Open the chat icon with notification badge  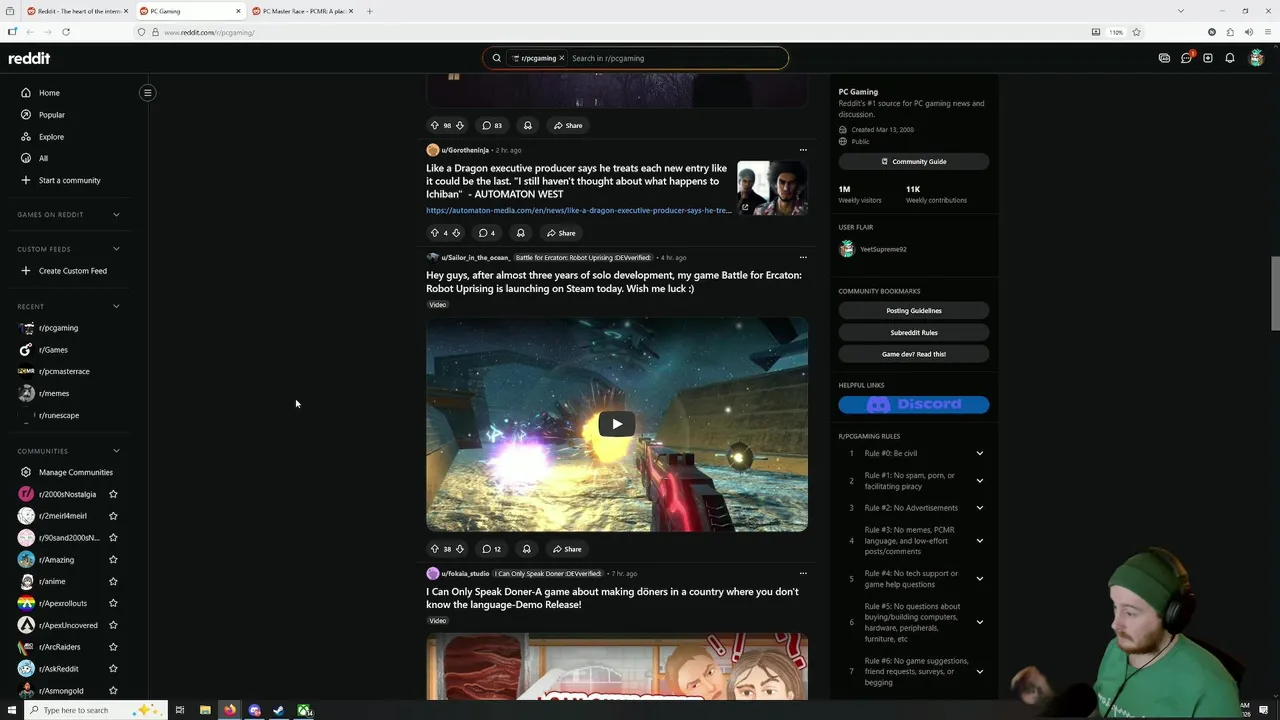coord(1186,58)
